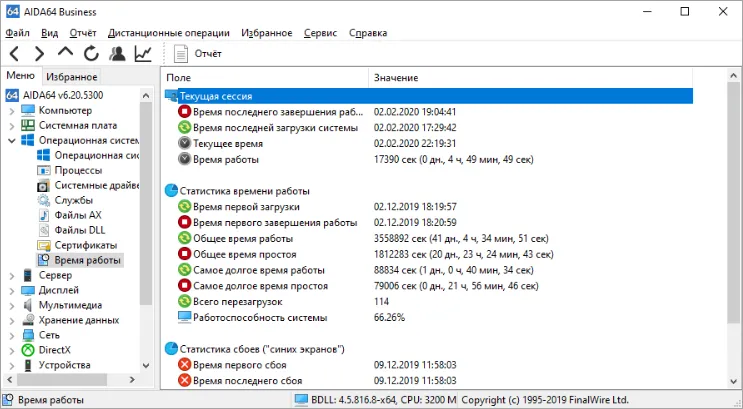
Task: Click the main panel scroll up arrow
Action: click(x=734, y=76)
